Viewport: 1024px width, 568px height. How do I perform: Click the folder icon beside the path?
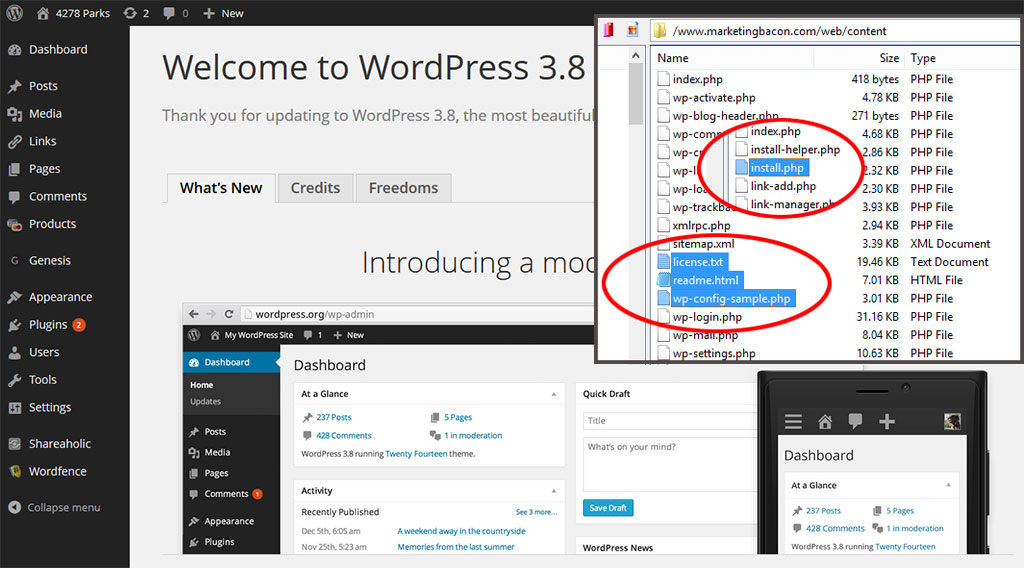click(x=660, y=31)
